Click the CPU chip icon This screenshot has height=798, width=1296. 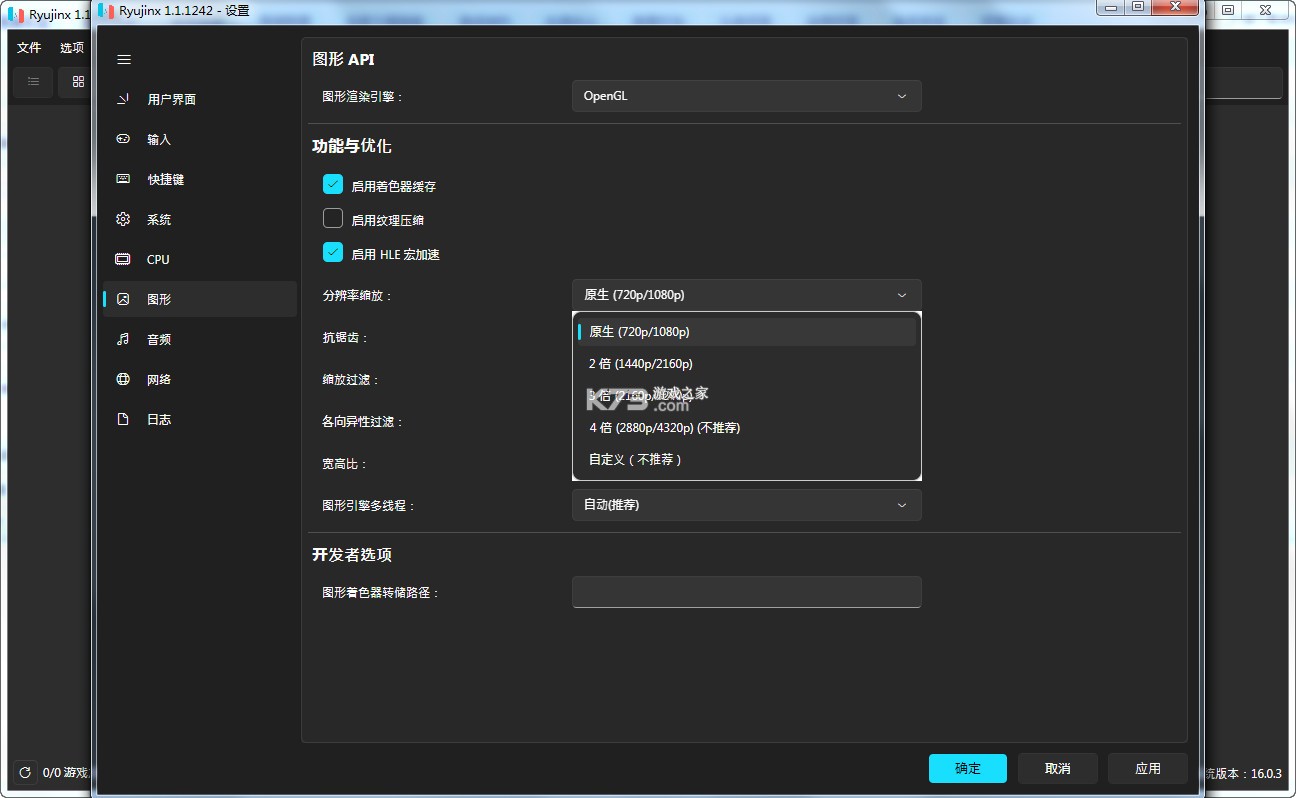(x=123, y=259)
